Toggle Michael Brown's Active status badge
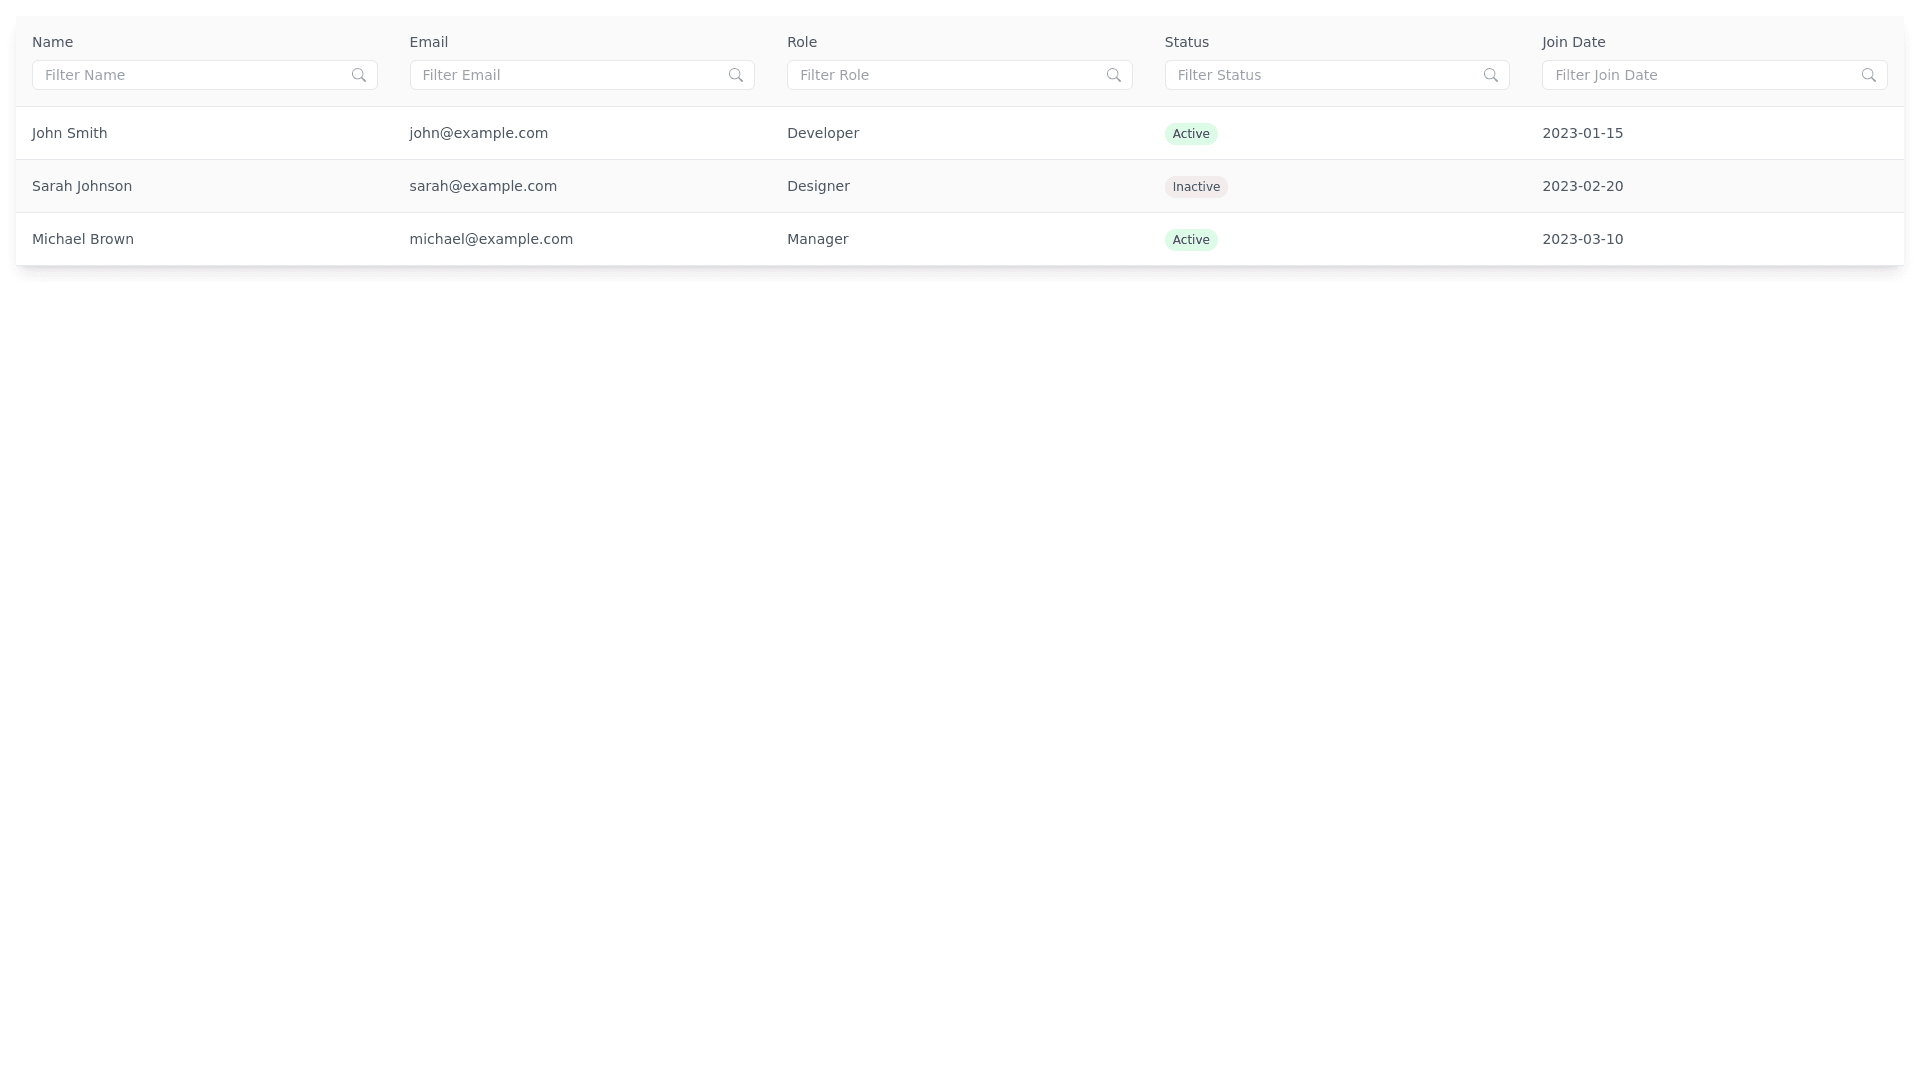 (x=1190, y=239)
